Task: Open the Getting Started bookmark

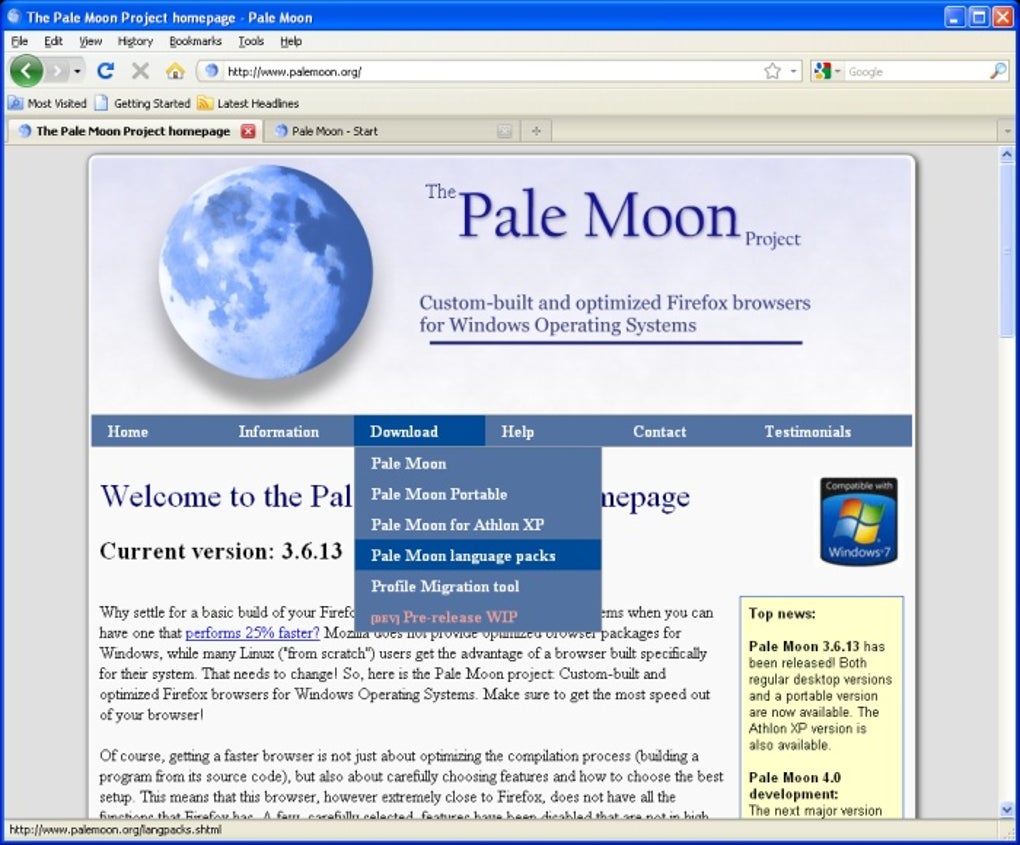Action: (x=142, y=103)
